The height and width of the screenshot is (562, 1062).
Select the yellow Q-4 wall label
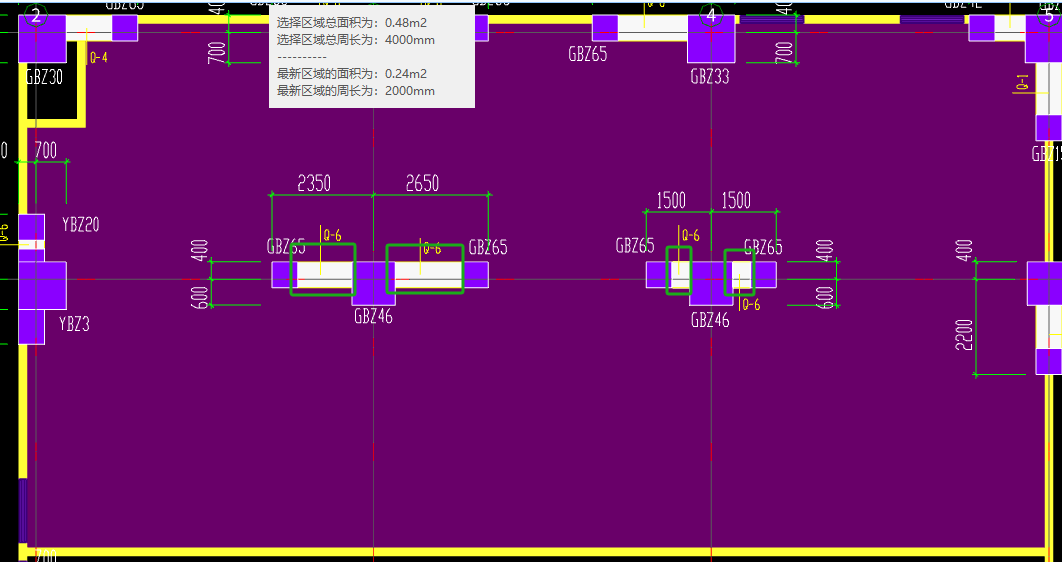[99, 58]
